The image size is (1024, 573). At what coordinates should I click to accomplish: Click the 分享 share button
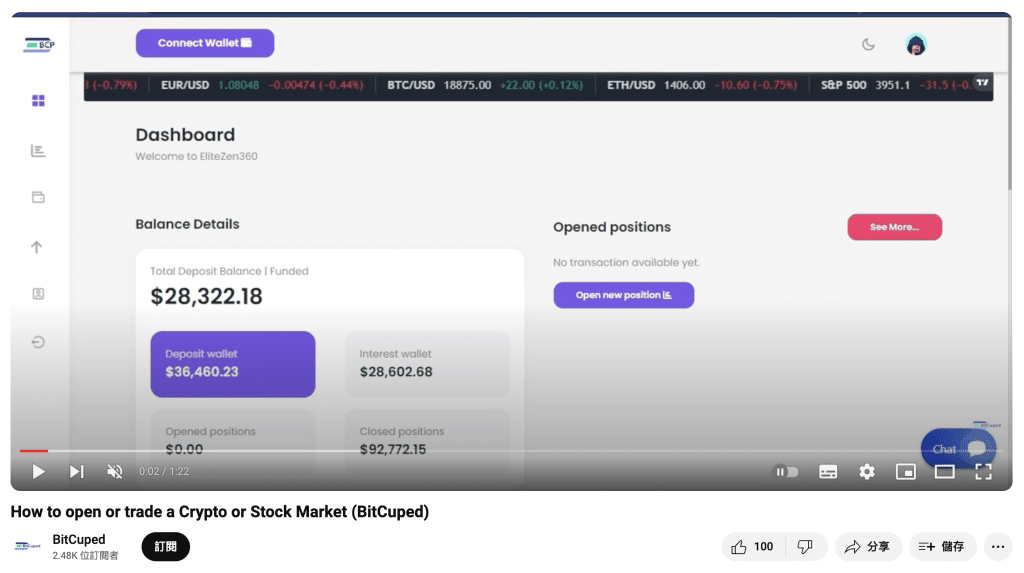point(868,547)
